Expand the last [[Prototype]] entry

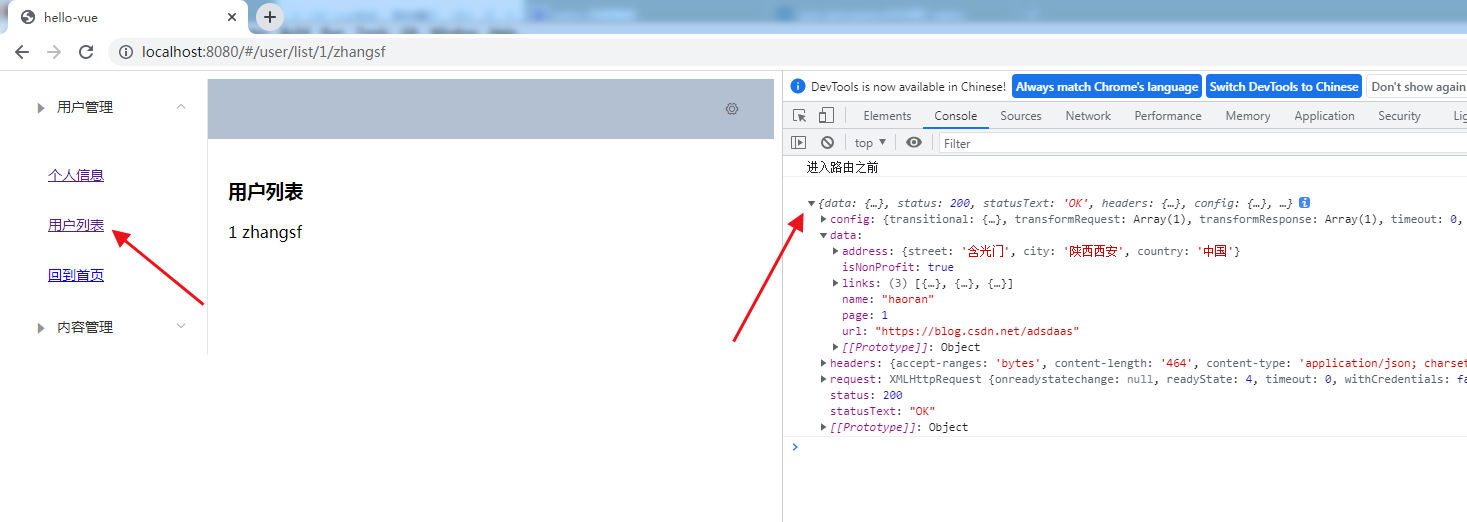click(824, 427)
